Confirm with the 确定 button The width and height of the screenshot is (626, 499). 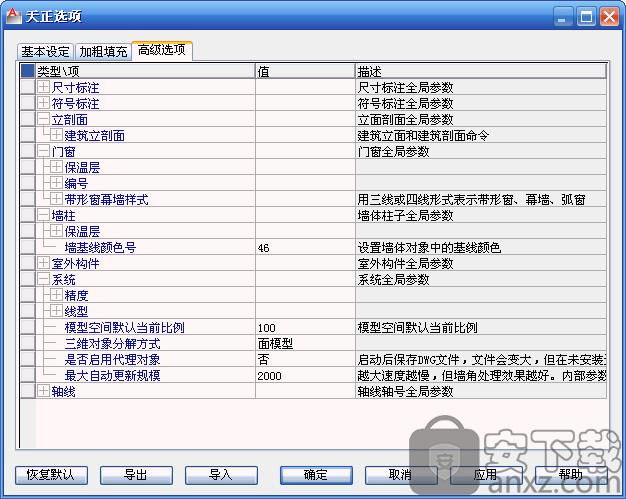click(x=316, y=475)
